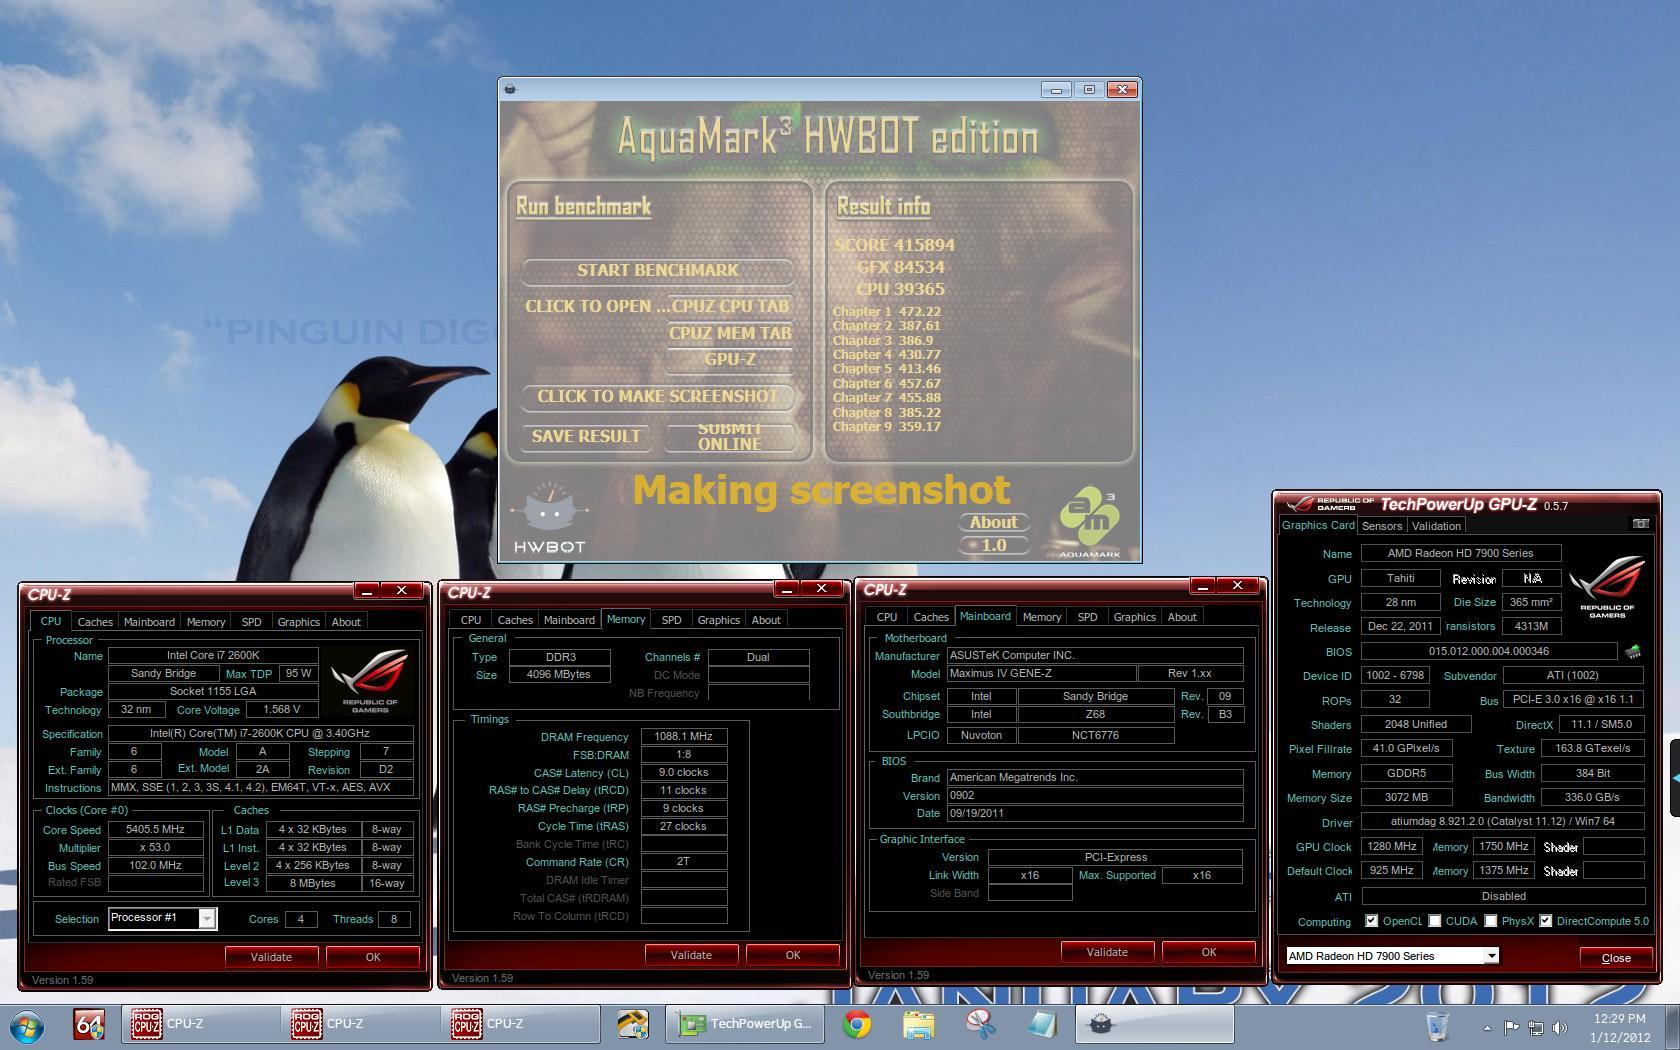Open Caches tab in the CPU-Z processor window
Screen dimensions: 1680x1050
(95, 622)
